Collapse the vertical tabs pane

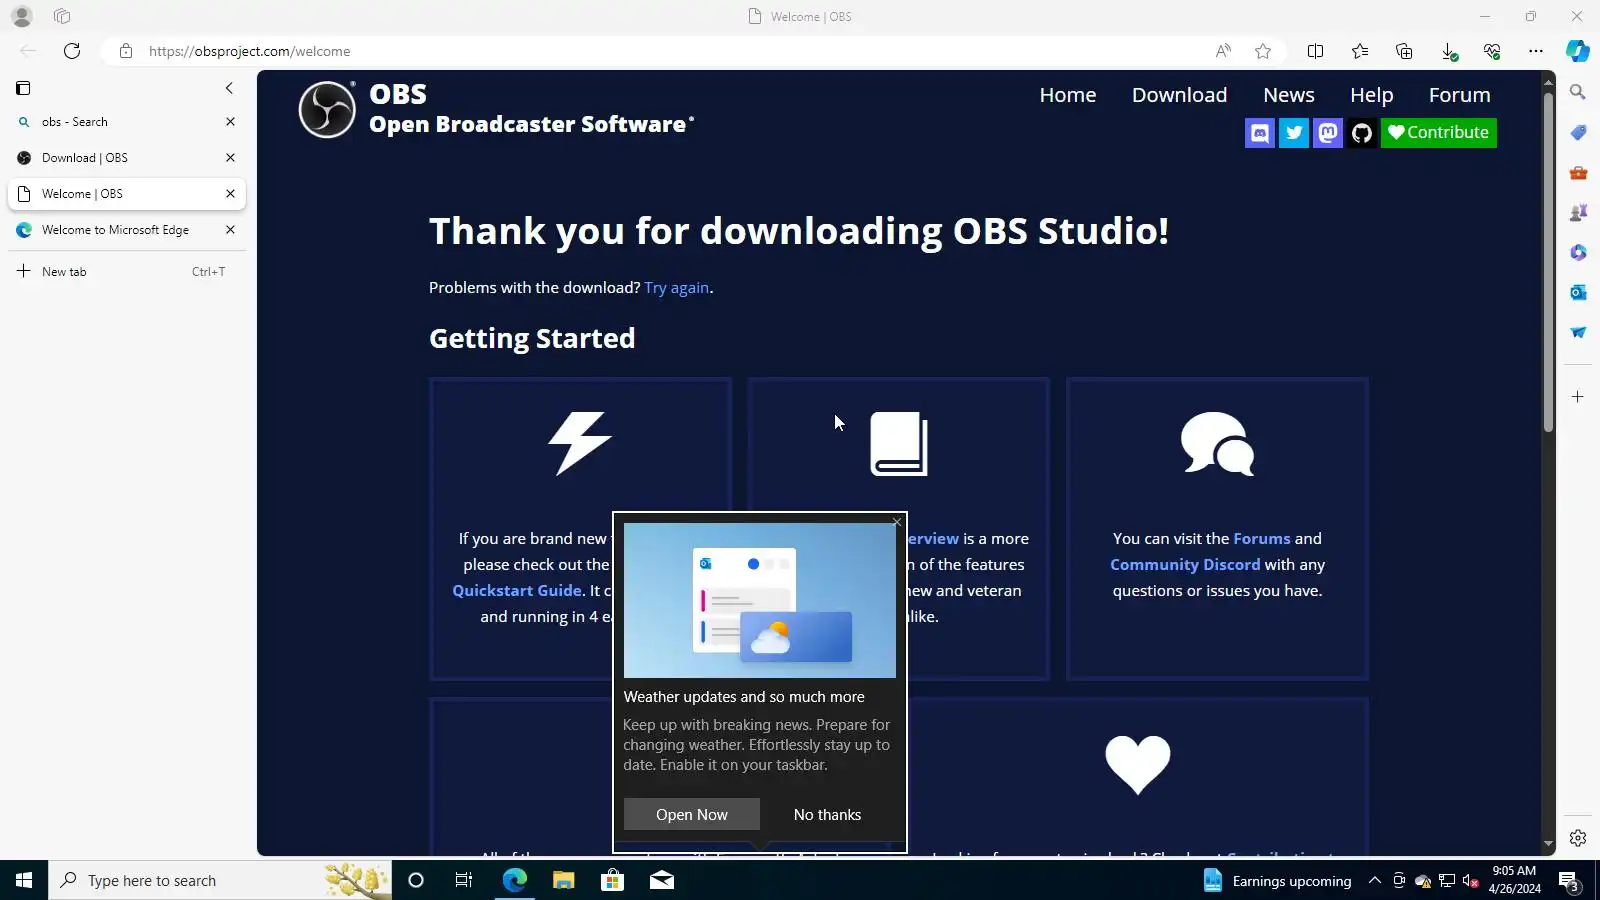coord(229,88)
